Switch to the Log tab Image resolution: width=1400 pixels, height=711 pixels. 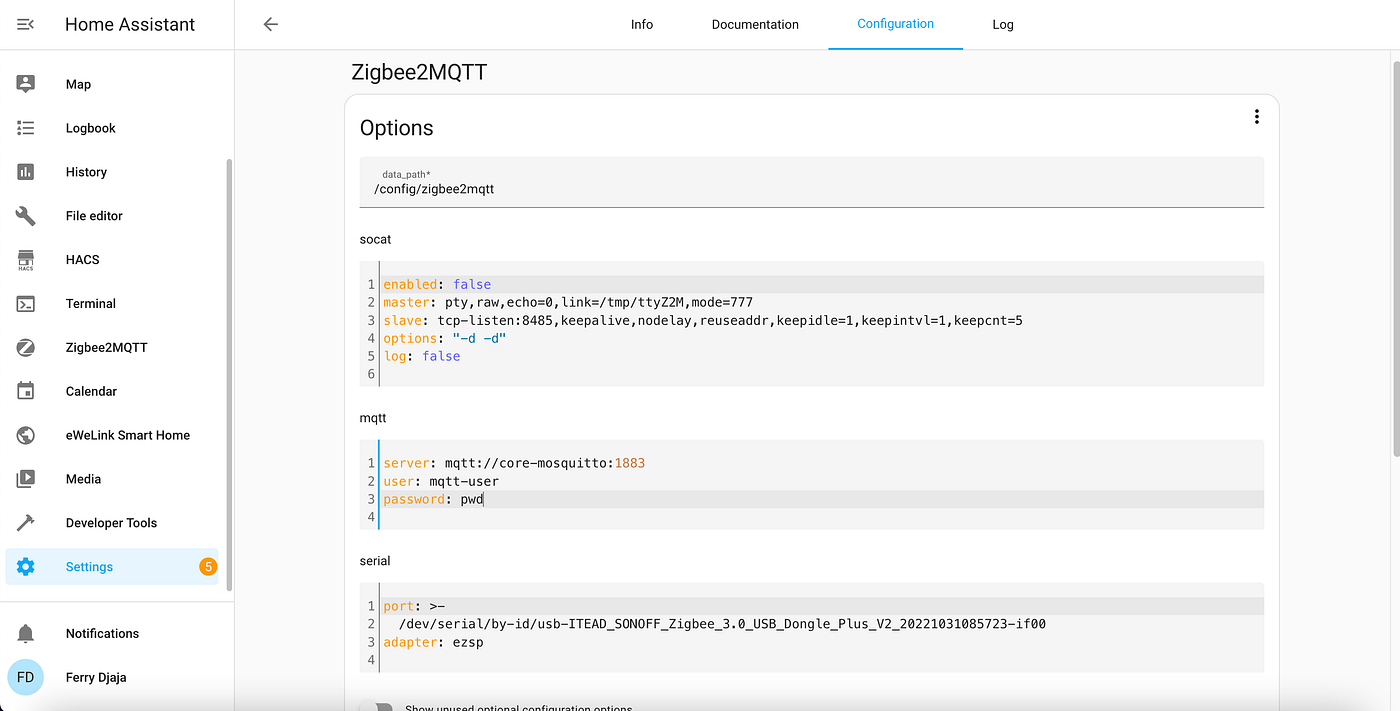1003,24
